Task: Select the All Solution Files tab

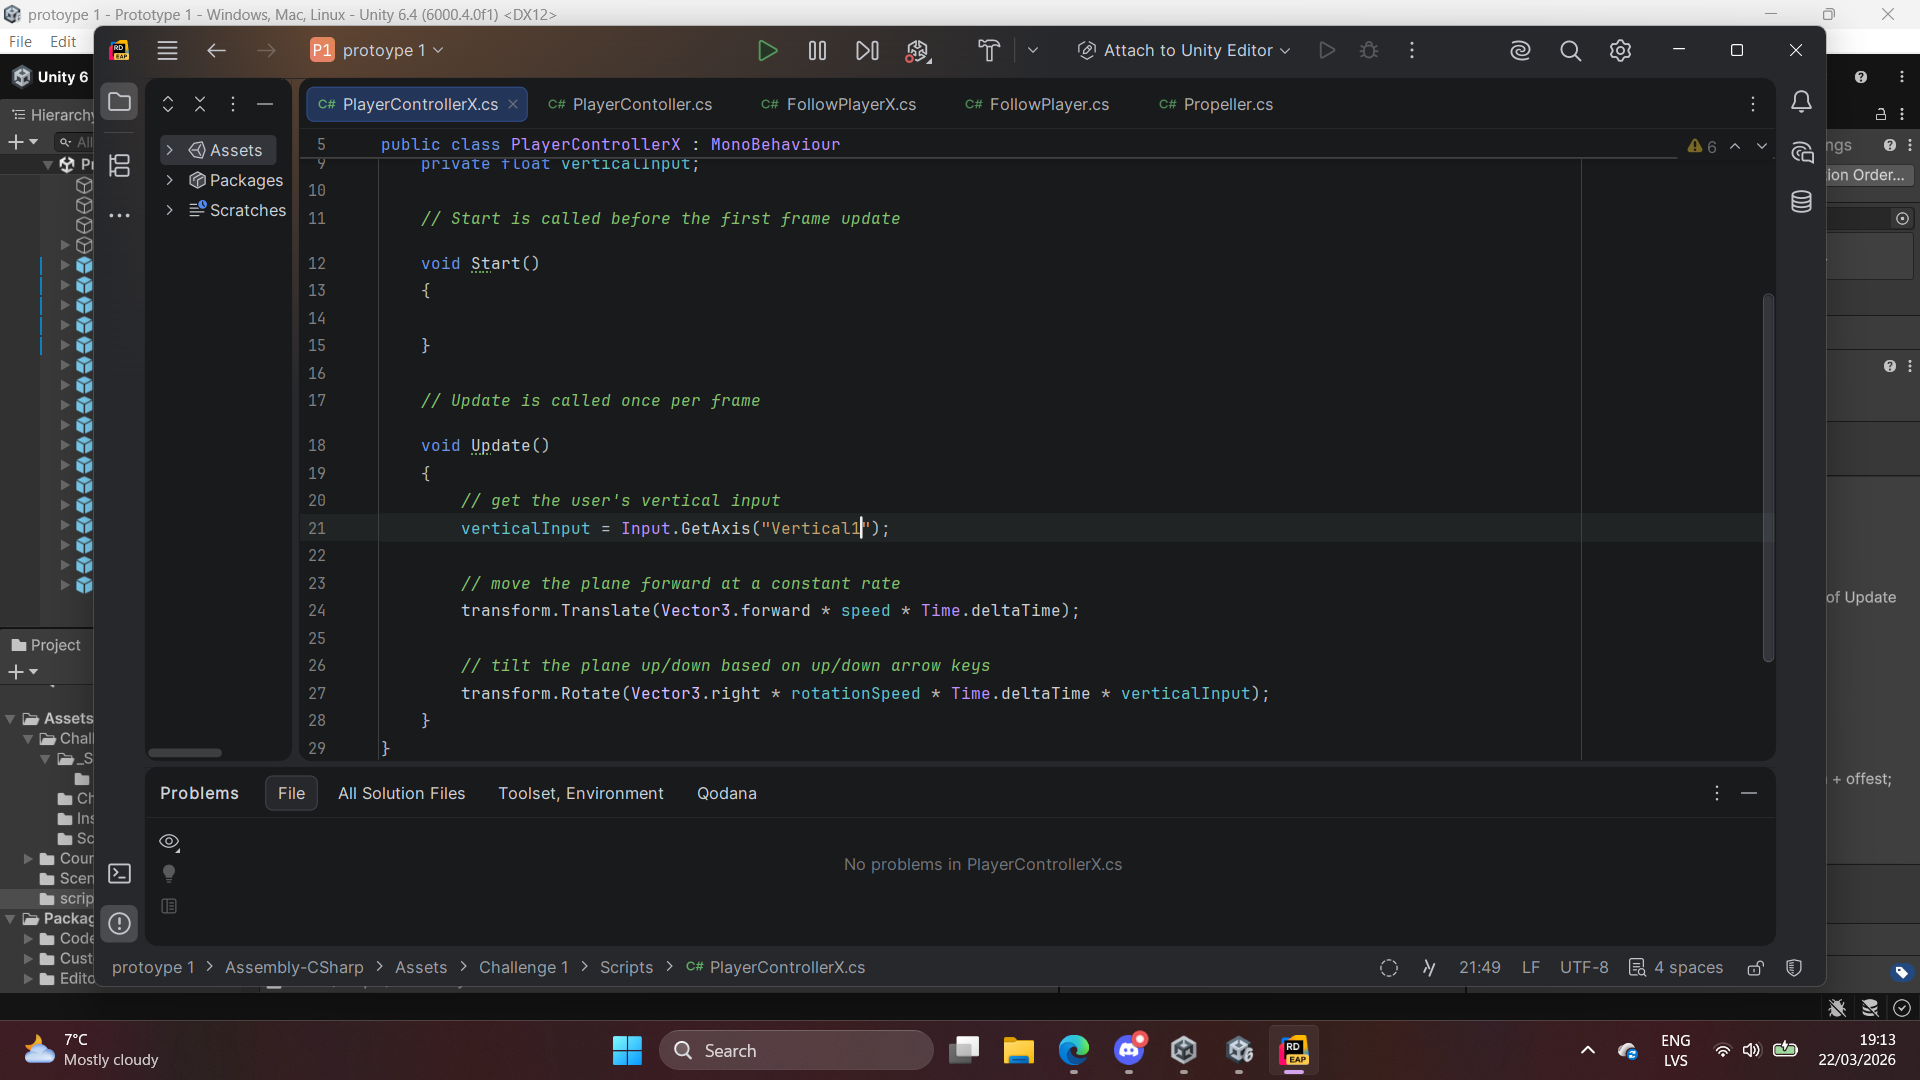Action: 401,794
